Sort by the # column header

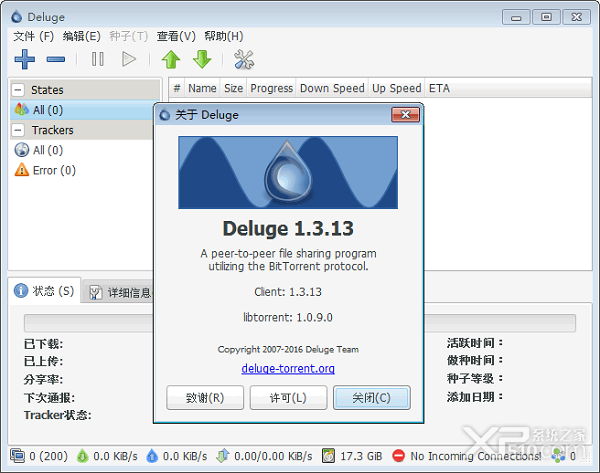[177, 88]
